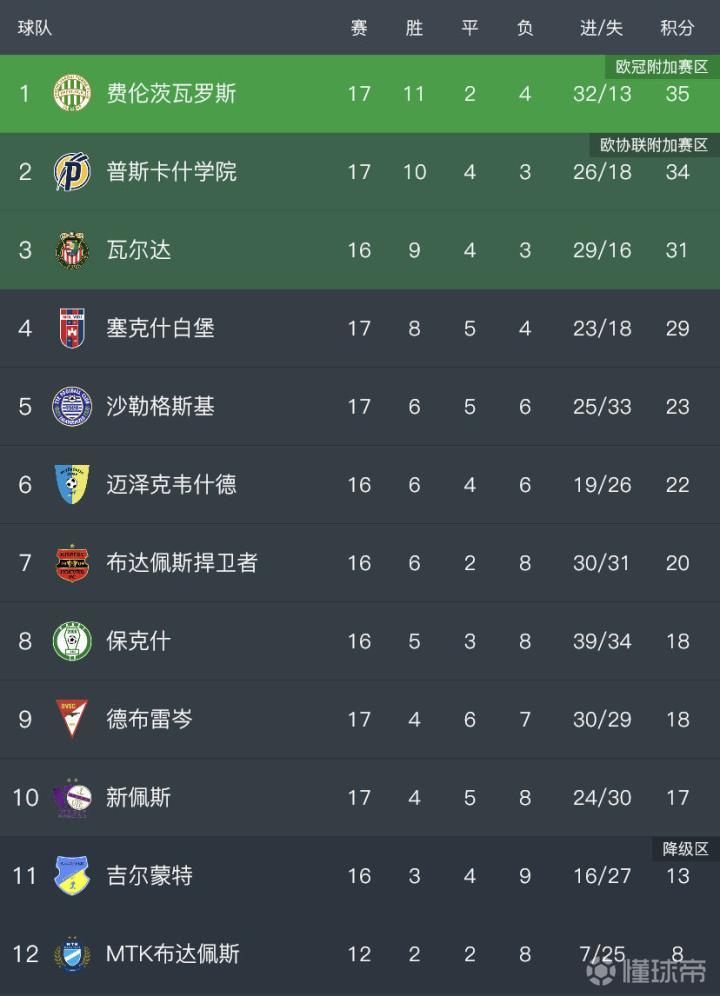
Task: Click the 降级区 zone label
Action: (685, 849)
